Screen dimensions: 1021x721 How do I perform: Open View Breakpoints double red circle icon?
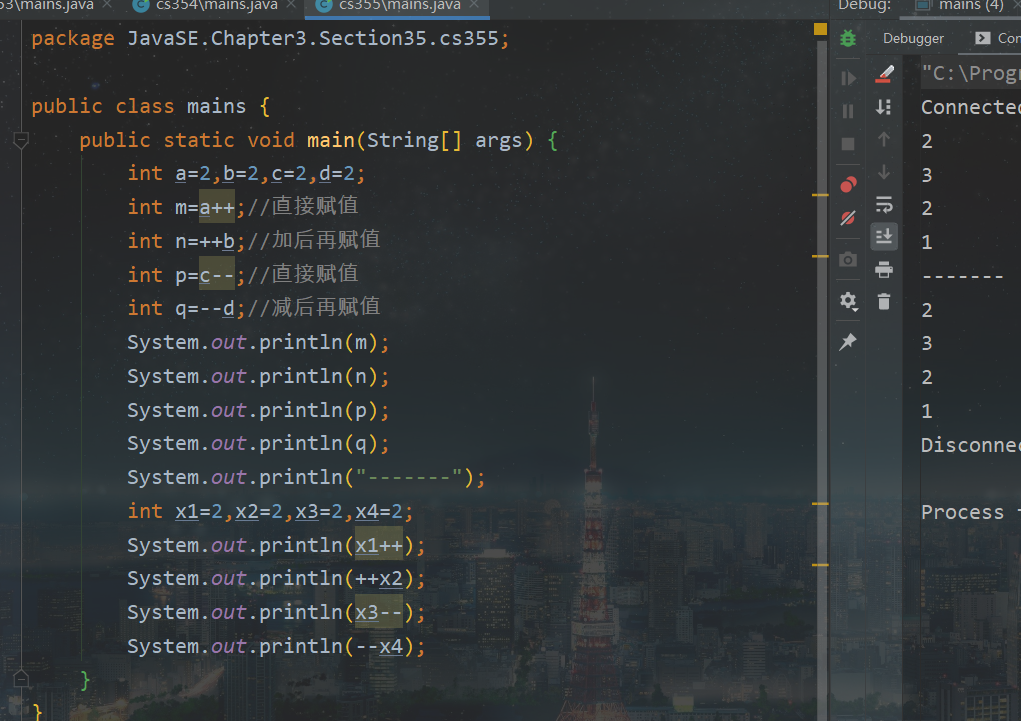coord(848,185)
